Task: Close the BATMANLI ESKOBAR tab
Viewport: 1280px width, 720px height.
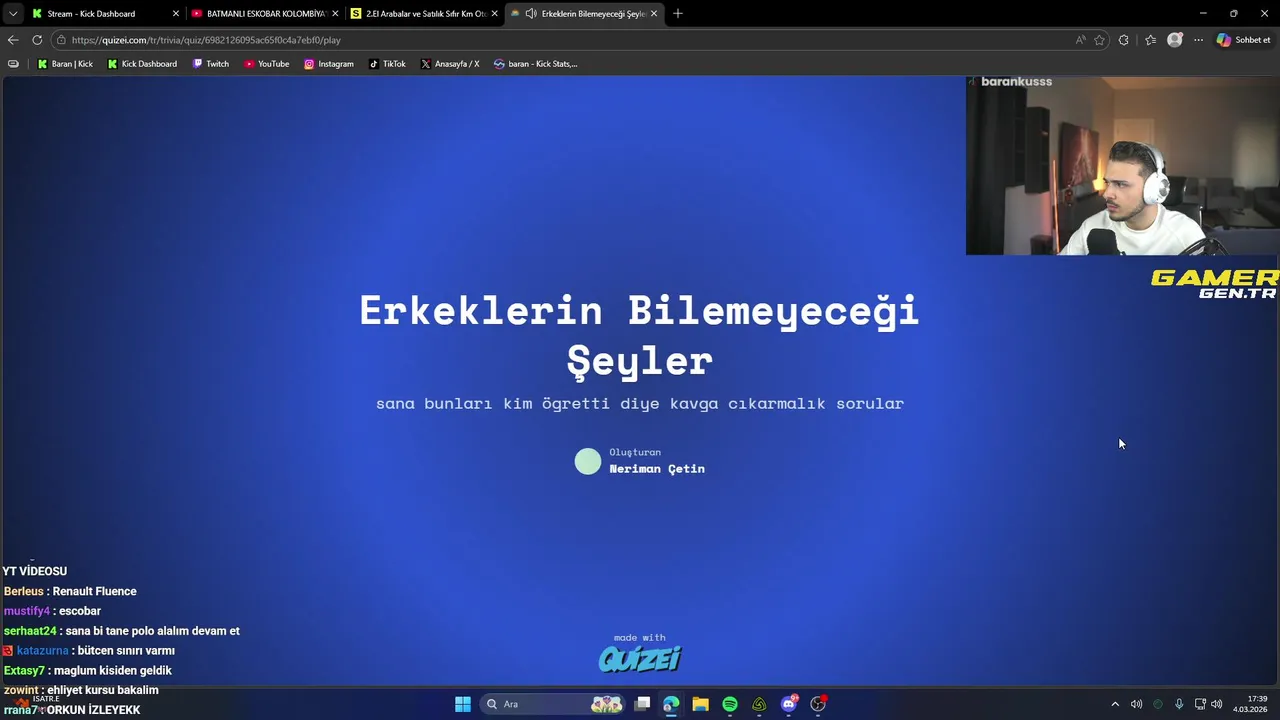Action: 335,13
